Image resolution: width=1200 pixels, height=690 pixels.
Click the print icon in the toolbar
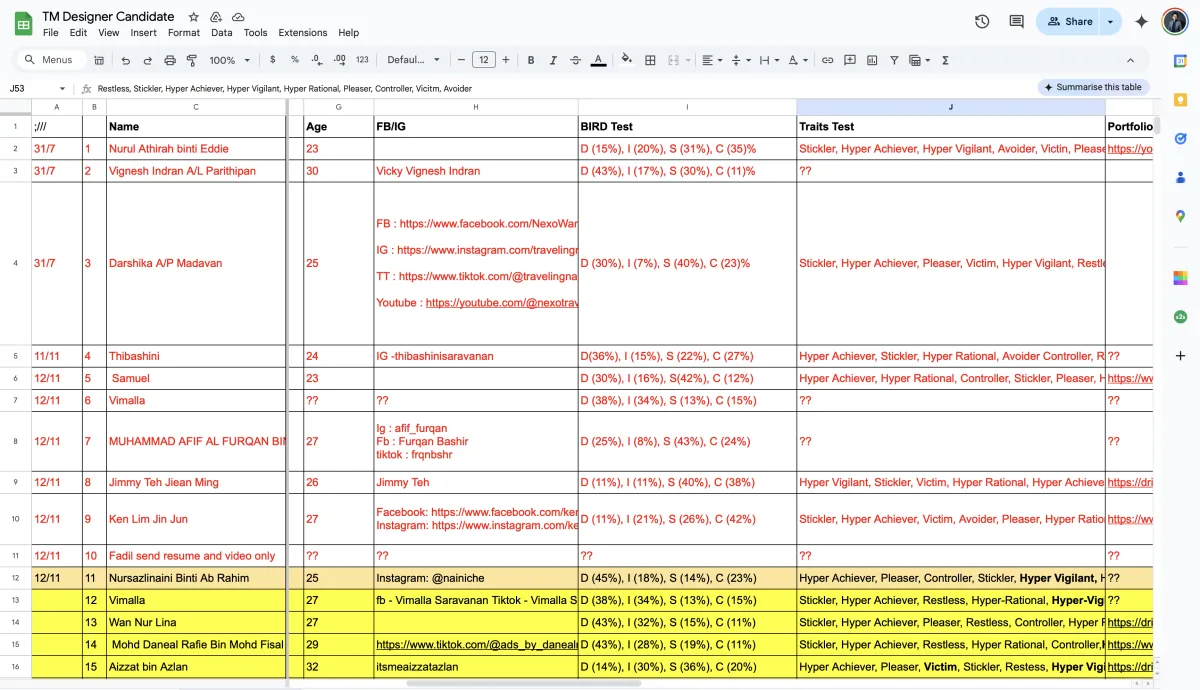170,60
